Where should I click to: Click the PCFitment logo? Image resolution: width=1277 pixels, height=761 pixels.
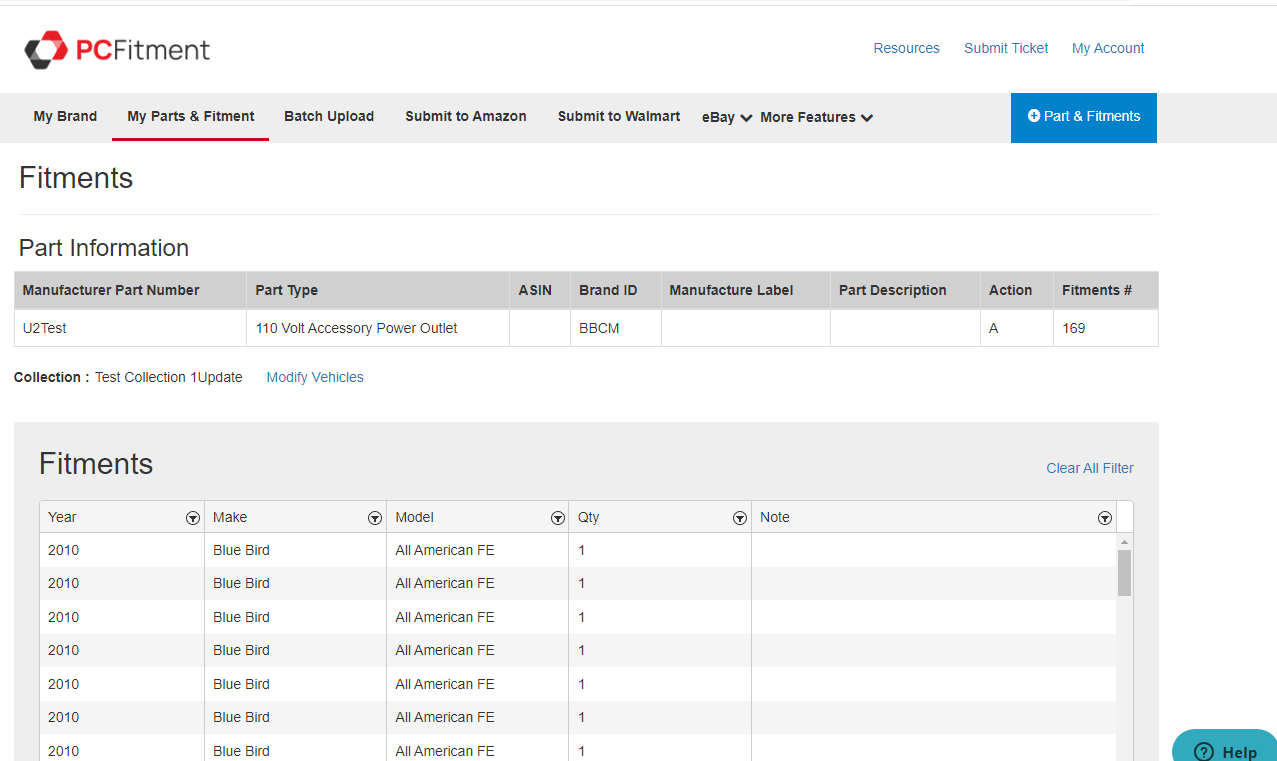117,49
